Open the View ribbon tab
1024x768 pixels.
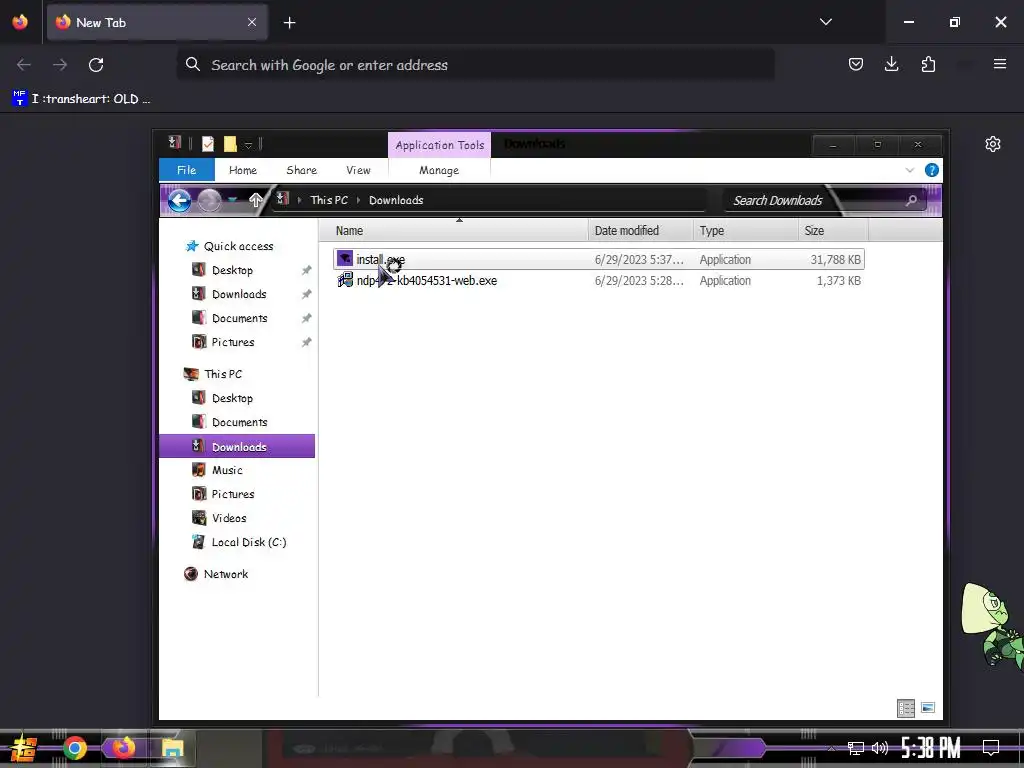358,170
